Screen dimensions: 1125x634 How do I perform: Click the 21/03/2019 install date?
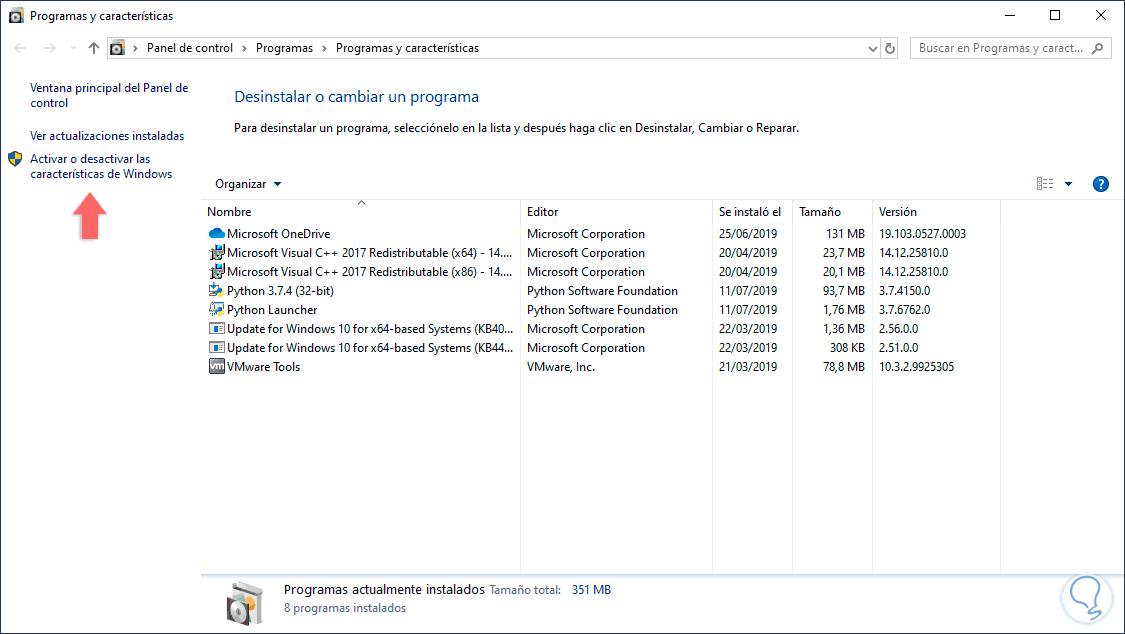click(x=748, y=366)
